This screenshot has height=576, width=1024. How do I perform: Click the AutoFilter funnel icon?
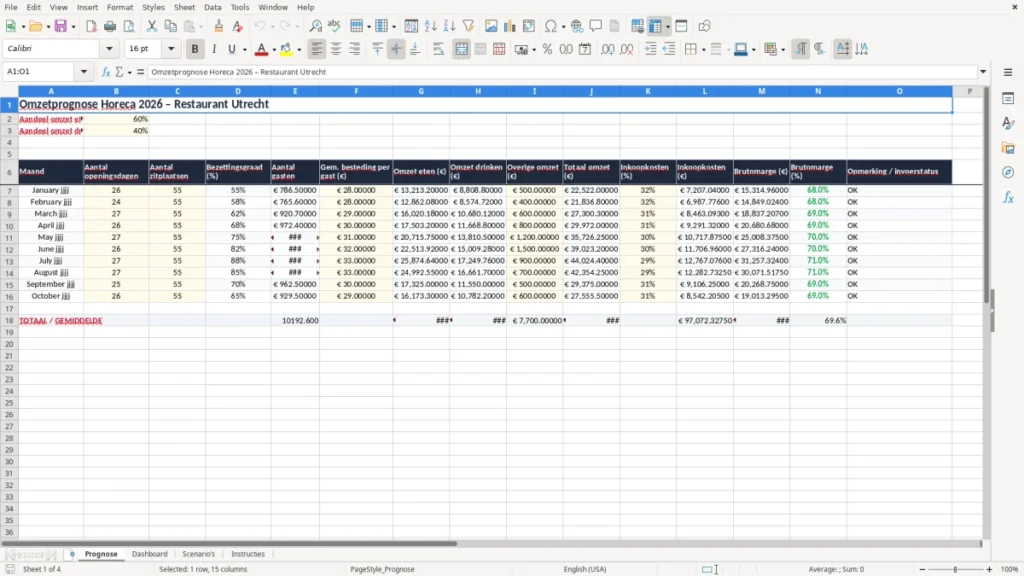(x=468, y=26)
